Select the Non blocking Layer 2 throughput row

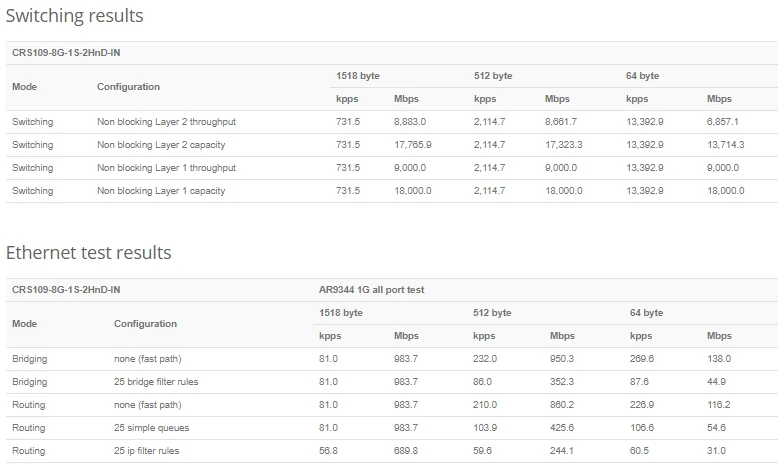coord(166,122)
